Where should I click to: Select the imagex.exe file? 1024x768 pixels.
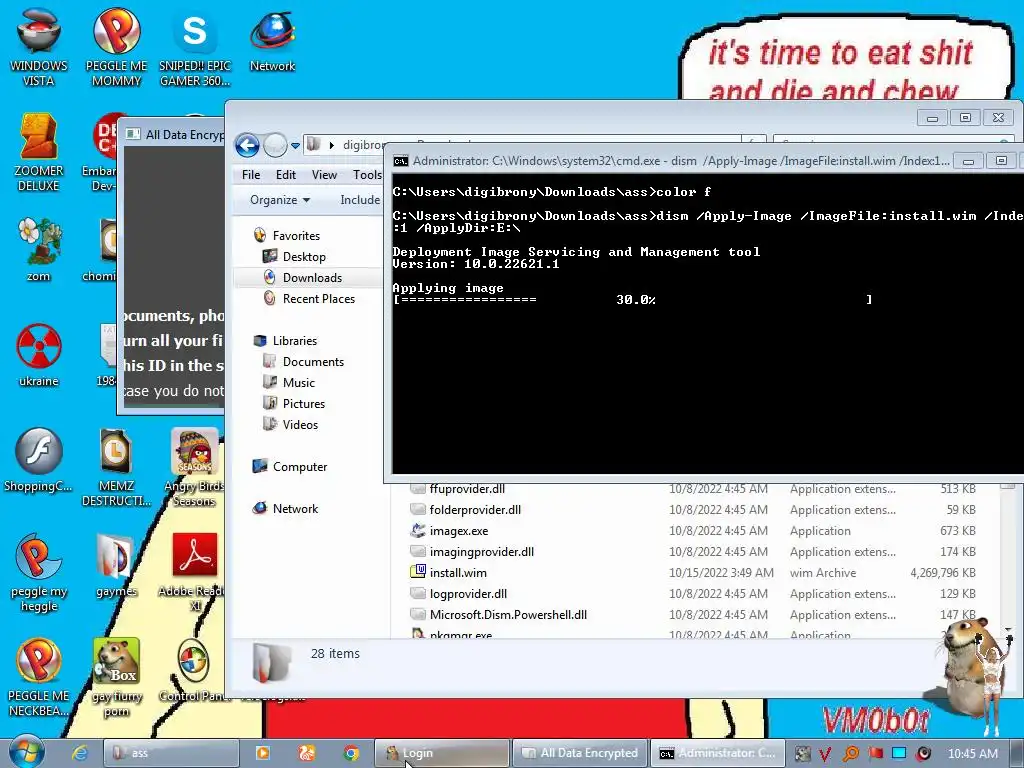[458, 531]
